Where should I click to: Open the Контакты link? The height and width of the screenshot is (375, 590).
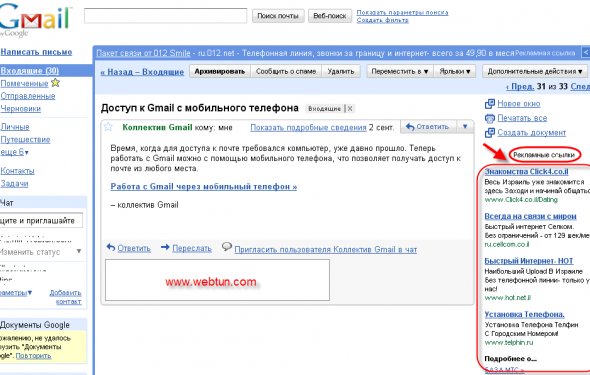[17, 171]
